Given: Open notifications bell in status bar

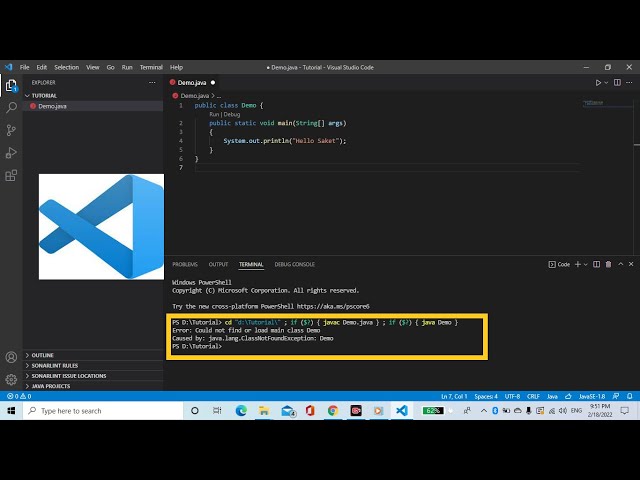Looking at the screenshot, I should pyautogui.click(x=630, y=396).
